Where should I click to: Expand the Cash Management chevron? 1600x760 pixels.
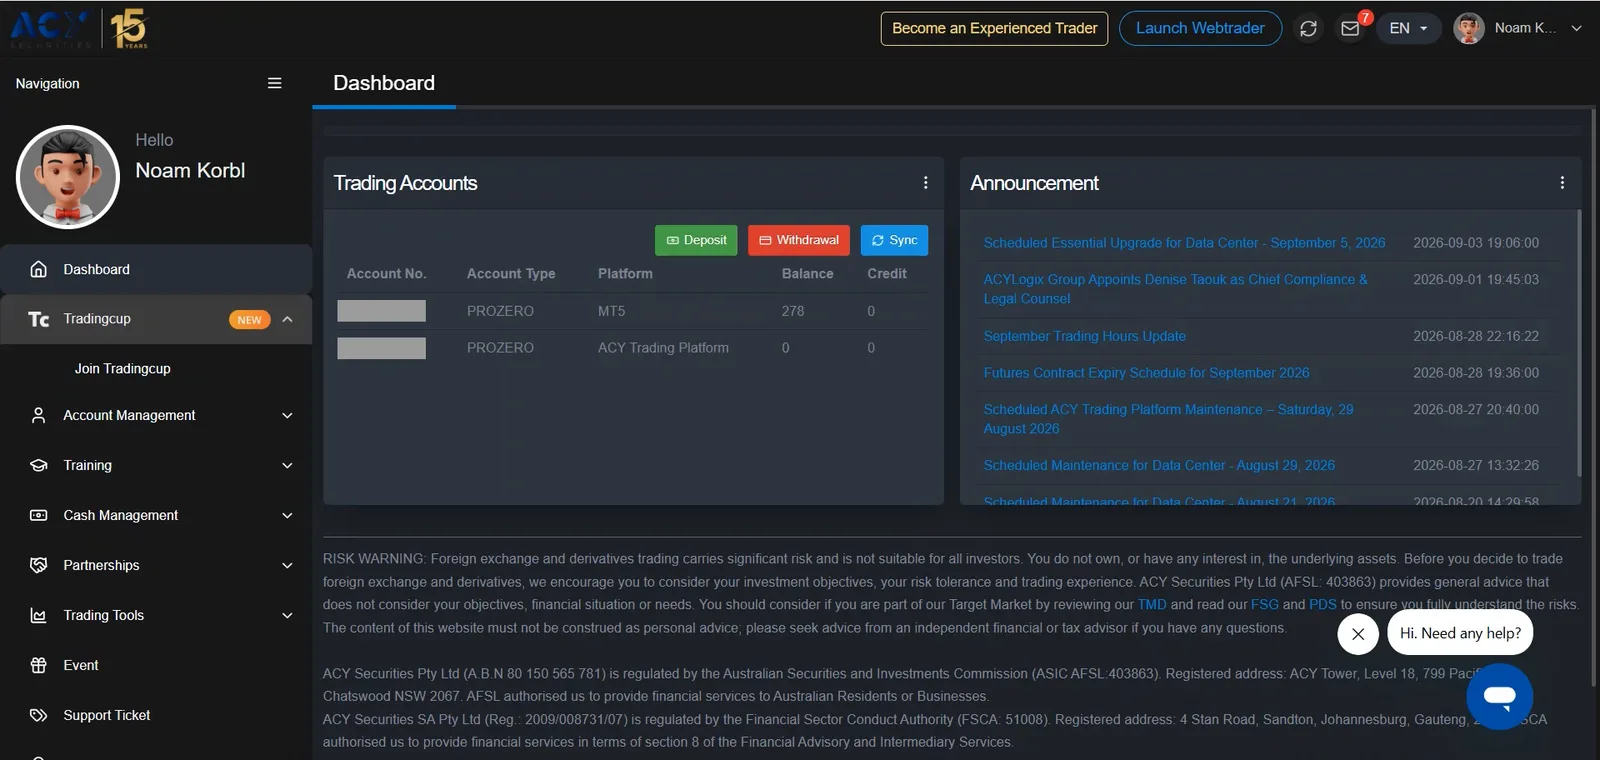[287, 515]
